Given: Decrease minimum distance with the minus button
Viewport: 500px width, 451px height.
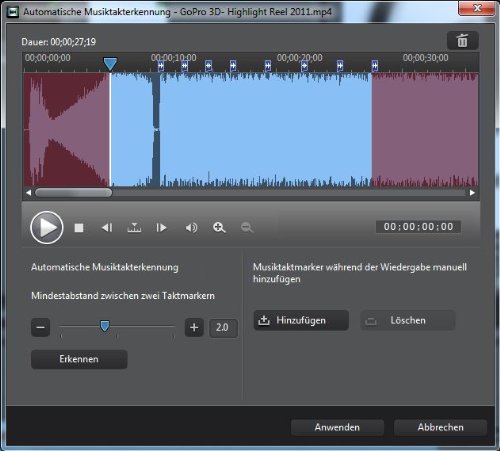Looking at the screenshot, I should [40, 327].
